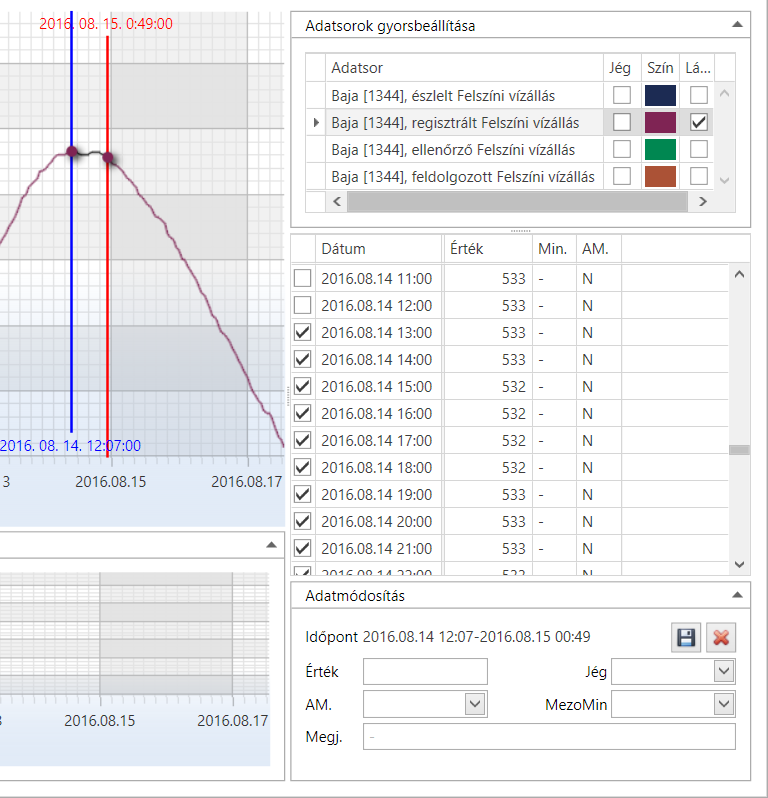Open the green color swatch for ellenőrző series
This screenshot has height=798, width=768.
[660, 149]
